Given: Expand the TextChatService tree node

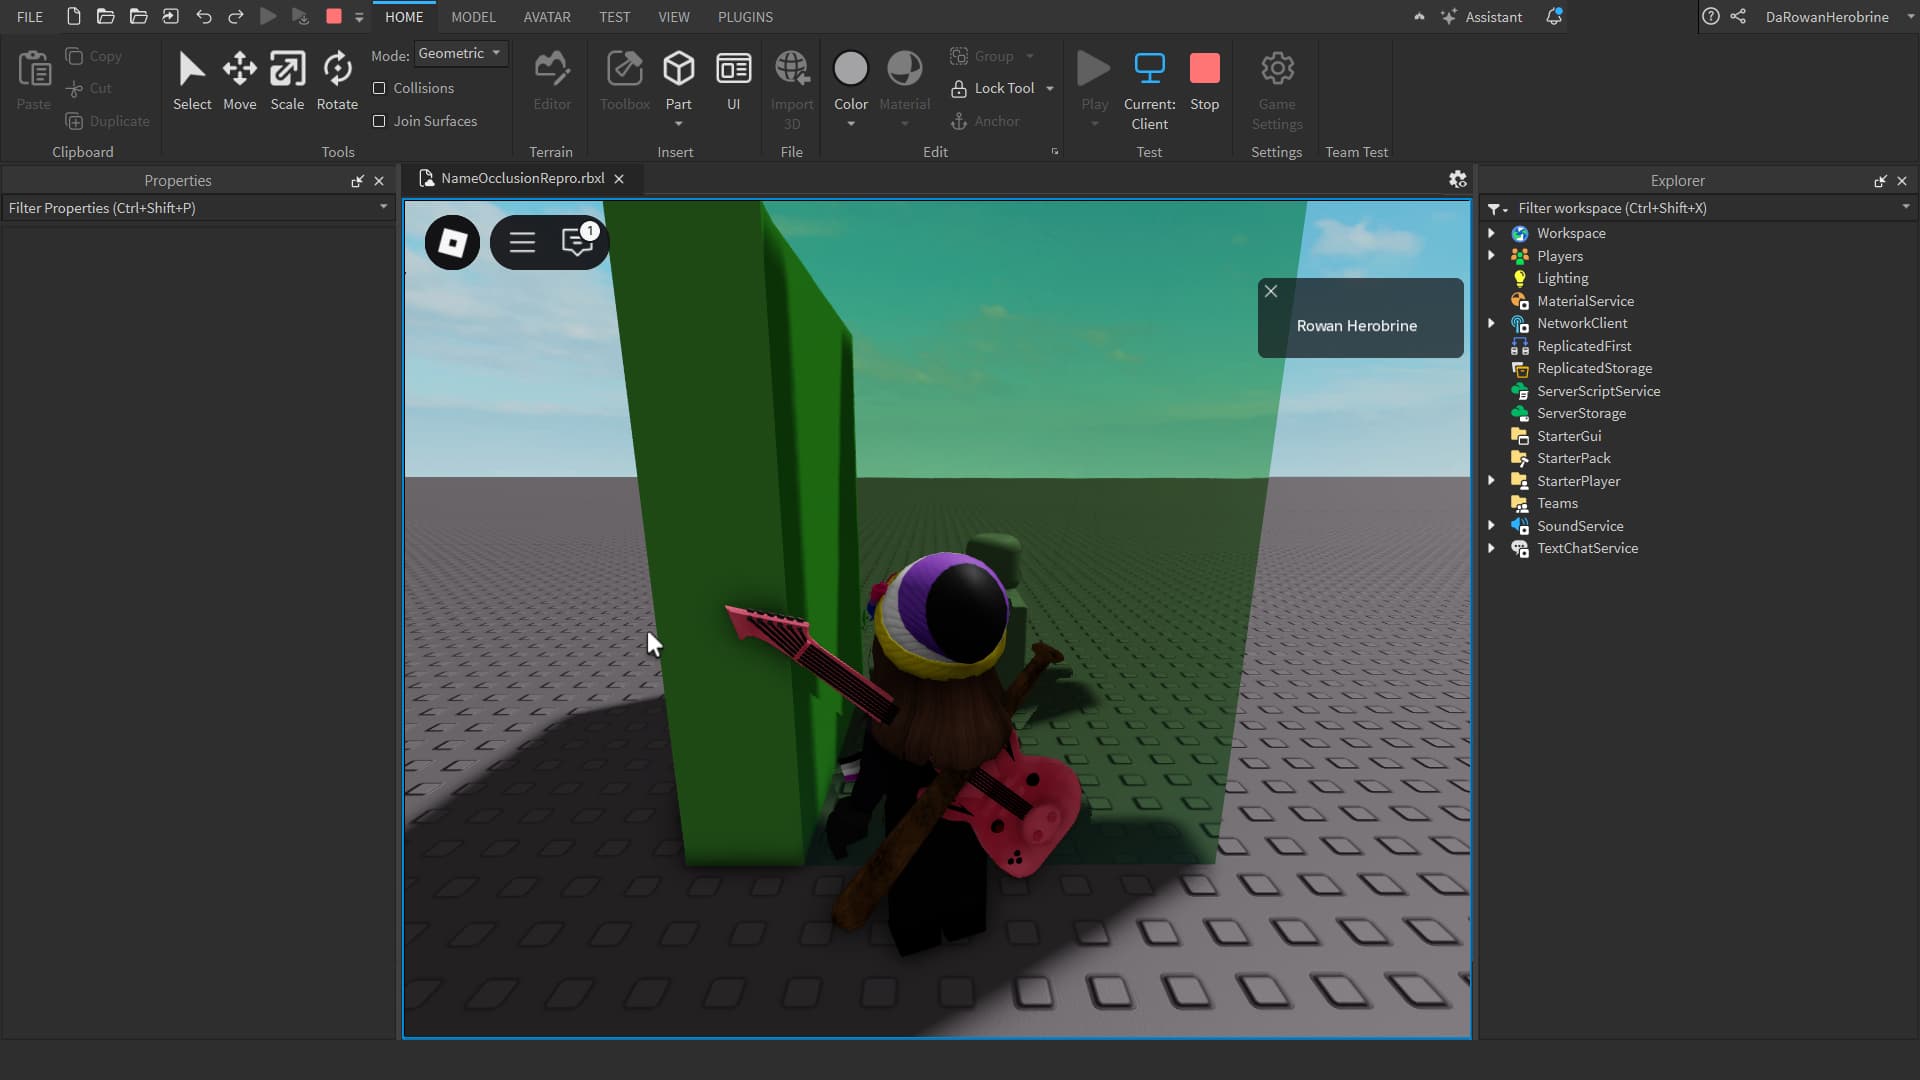Looking at the screenshot, I should coord(1491,548).
